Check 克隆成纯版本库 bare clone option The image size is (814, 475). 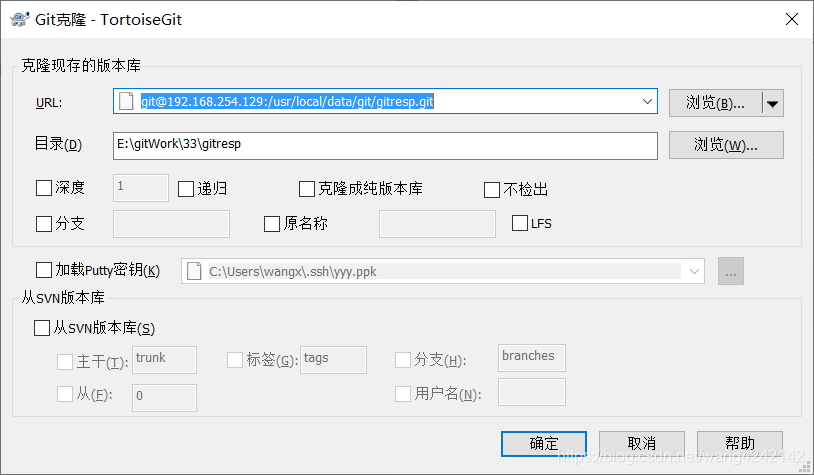[307, 189]
